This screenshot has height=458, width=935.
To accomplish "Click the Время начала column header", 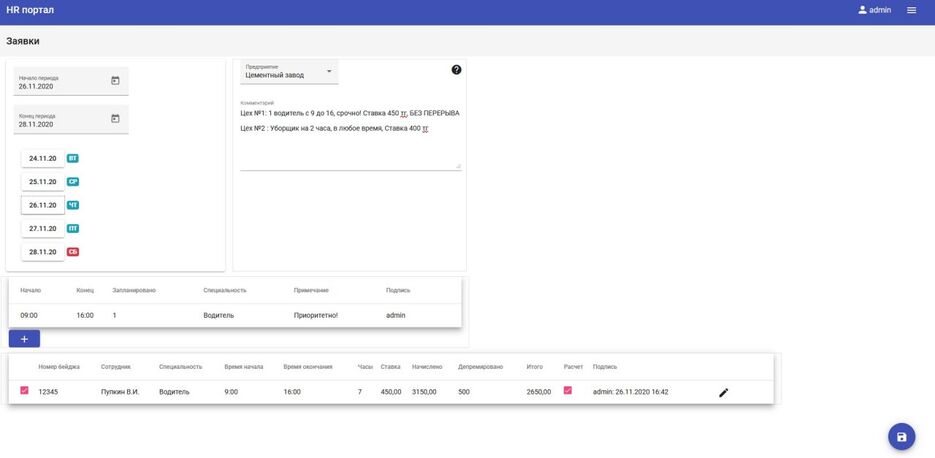I will (244, 367).
